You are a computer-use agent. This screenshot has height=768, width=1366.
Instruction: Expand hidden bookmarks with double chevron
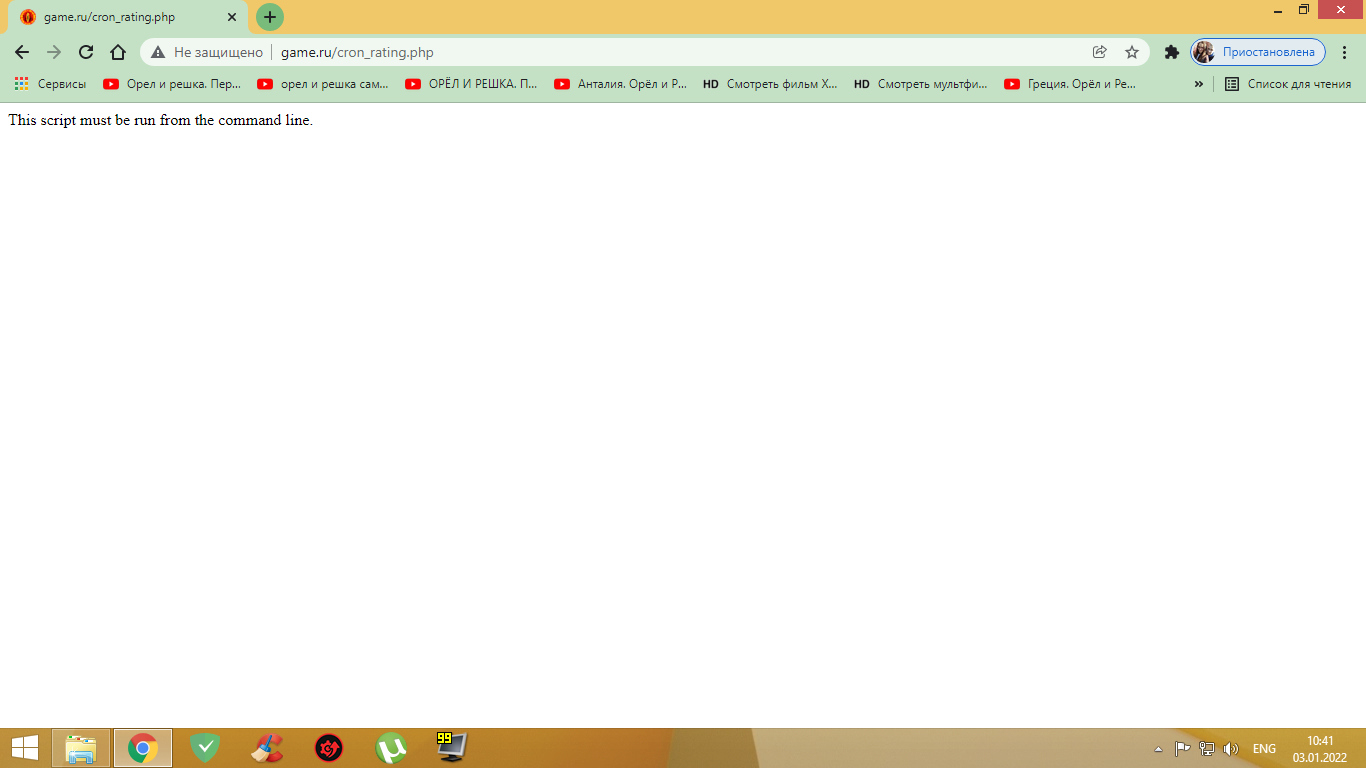1199,84
